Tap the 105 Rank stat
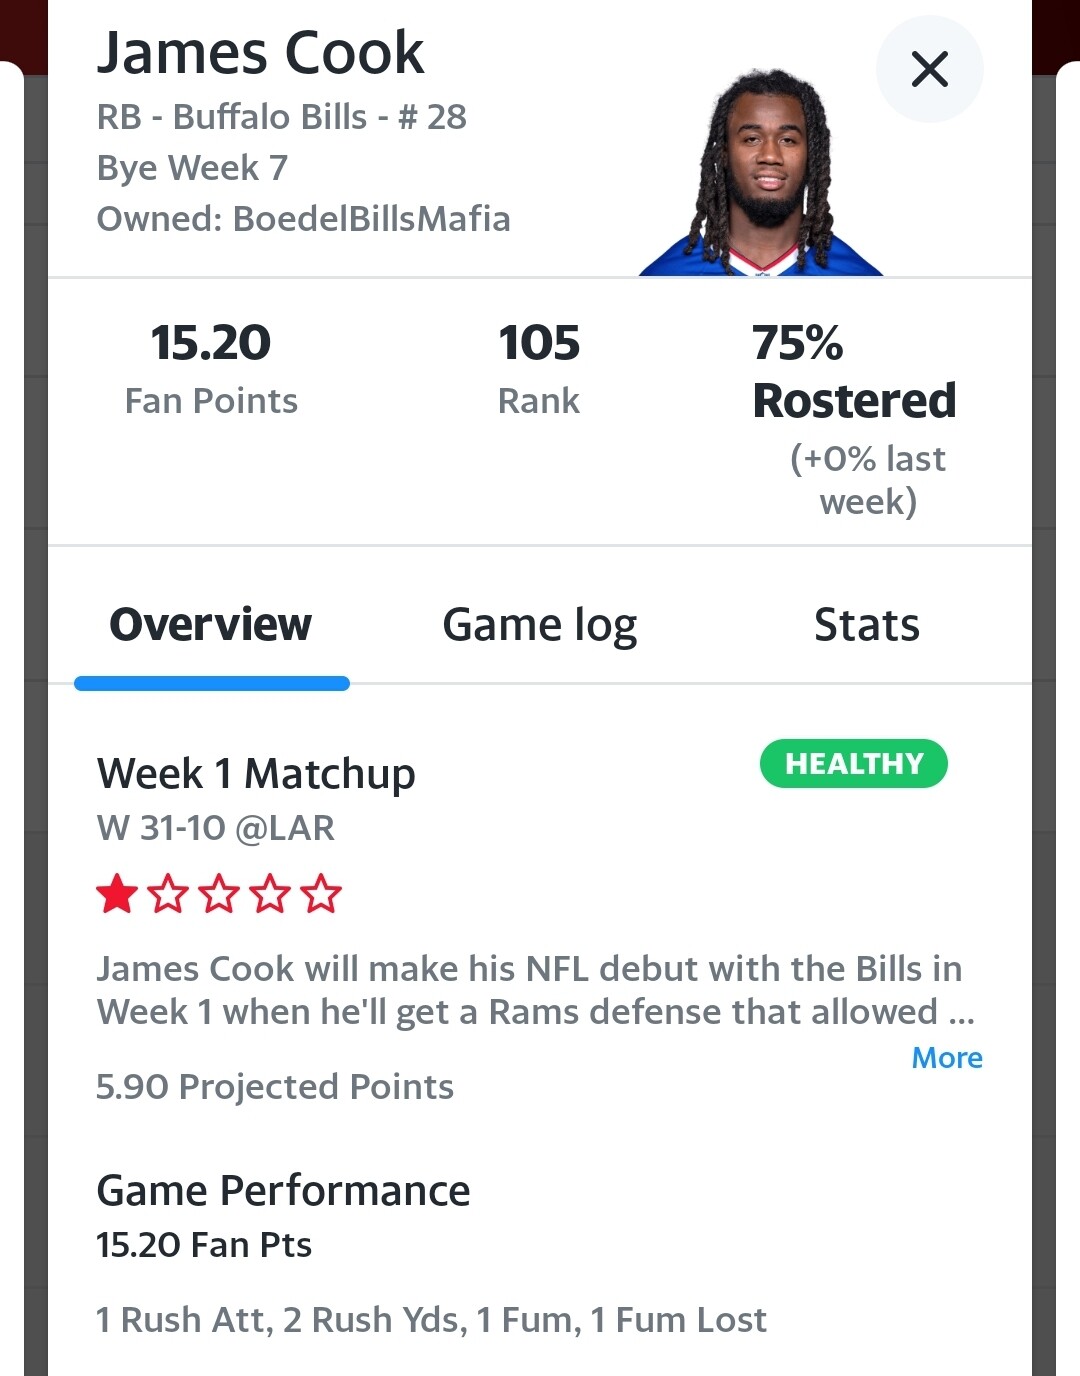Screen dimensions: 1080x1376 [x=539, y=368]
